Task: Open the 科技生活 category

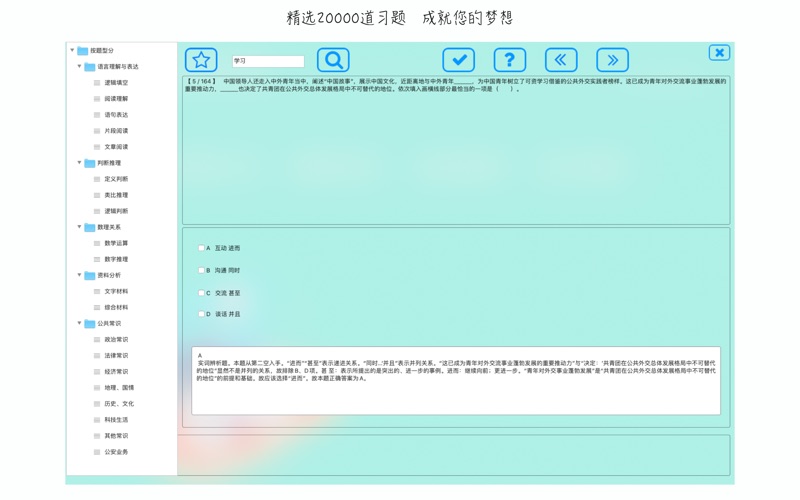Action: tap(116, 420)
